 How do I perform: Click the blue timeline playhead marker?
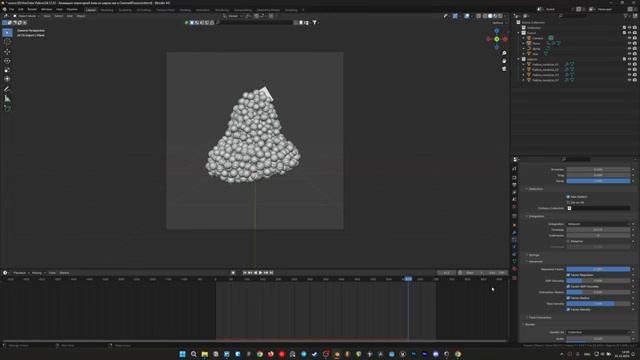point(408,279)
